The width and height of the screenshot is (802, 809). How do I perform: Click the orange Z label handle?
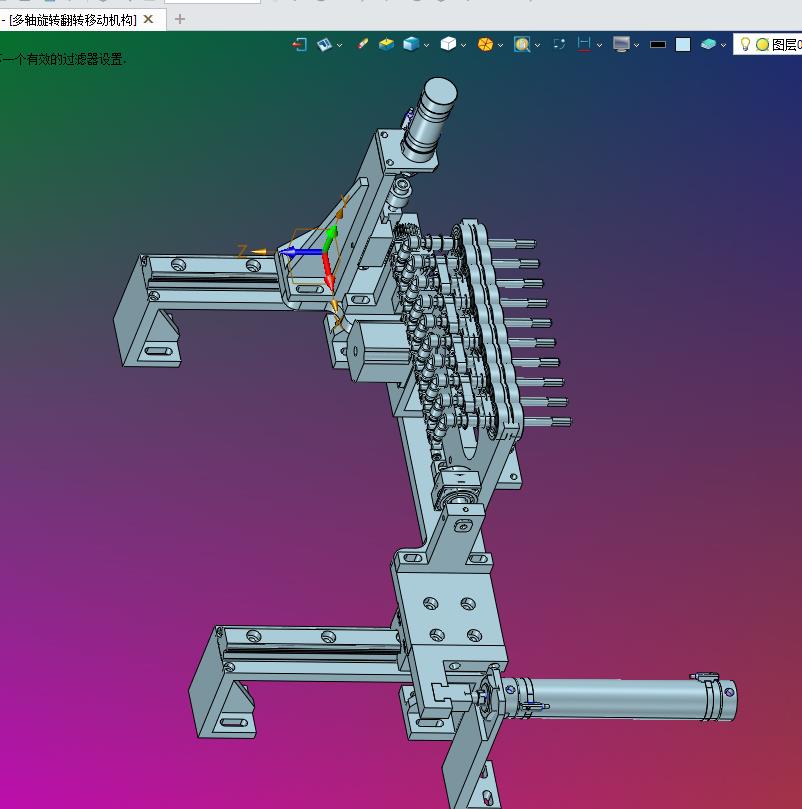242,251
